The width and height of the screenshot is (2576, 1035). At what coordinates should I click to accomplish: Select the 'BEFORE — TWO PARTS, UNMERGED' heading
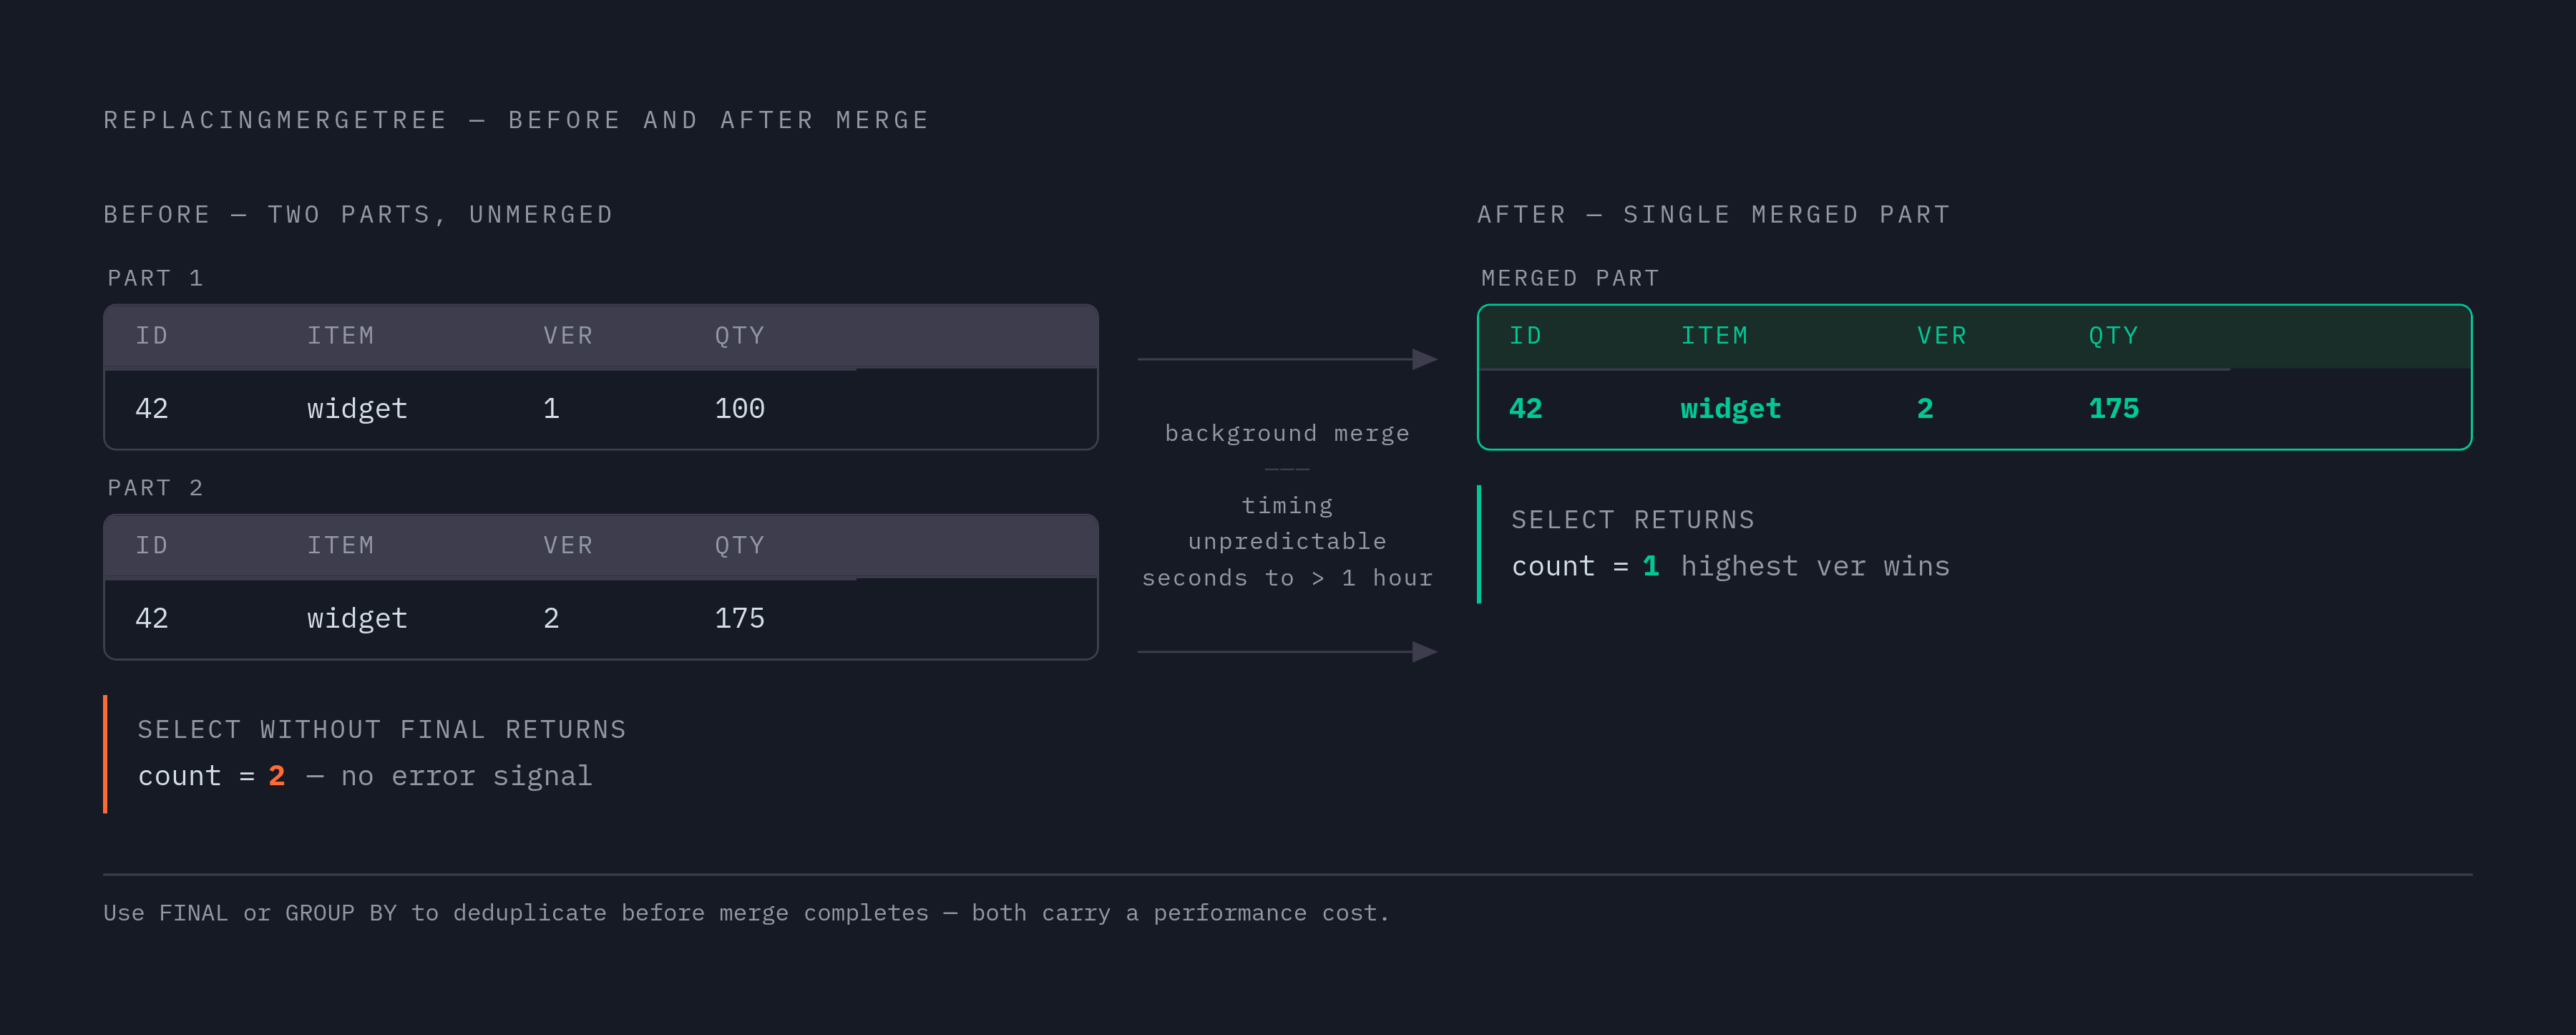358,215
